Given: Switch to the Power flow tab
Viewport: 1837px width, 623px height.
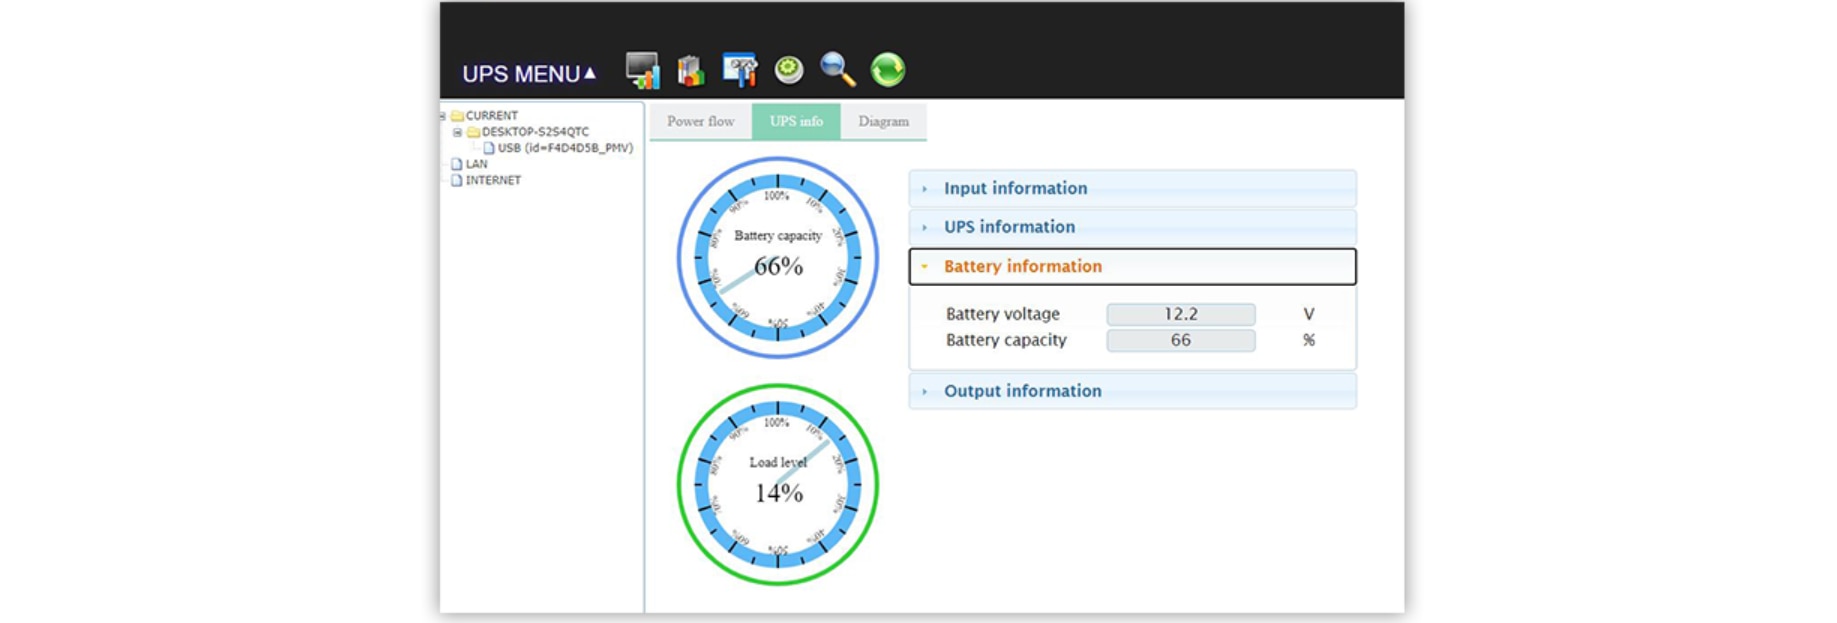Looking at the screenshot, I should click(700, 121).
